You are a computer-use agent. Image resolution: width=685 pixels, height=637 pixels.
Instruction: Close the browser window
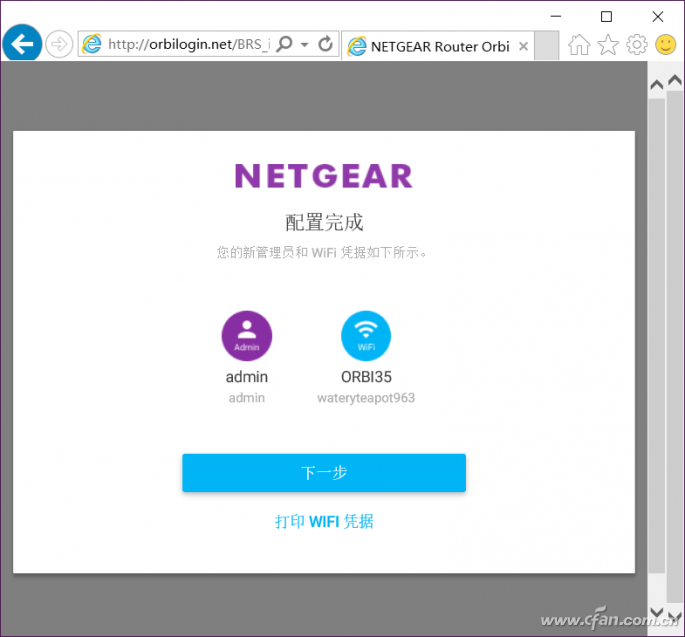point(658,17)
